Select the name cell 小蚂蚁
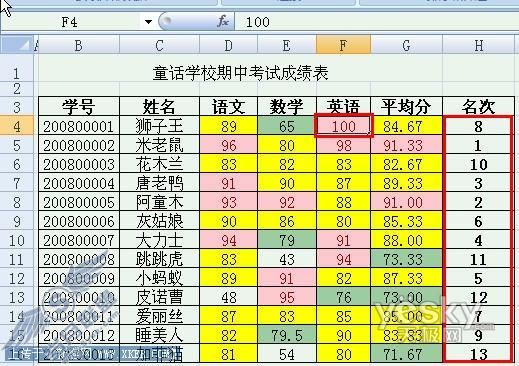This screenshot has width=519, height=366. (159, 278)
